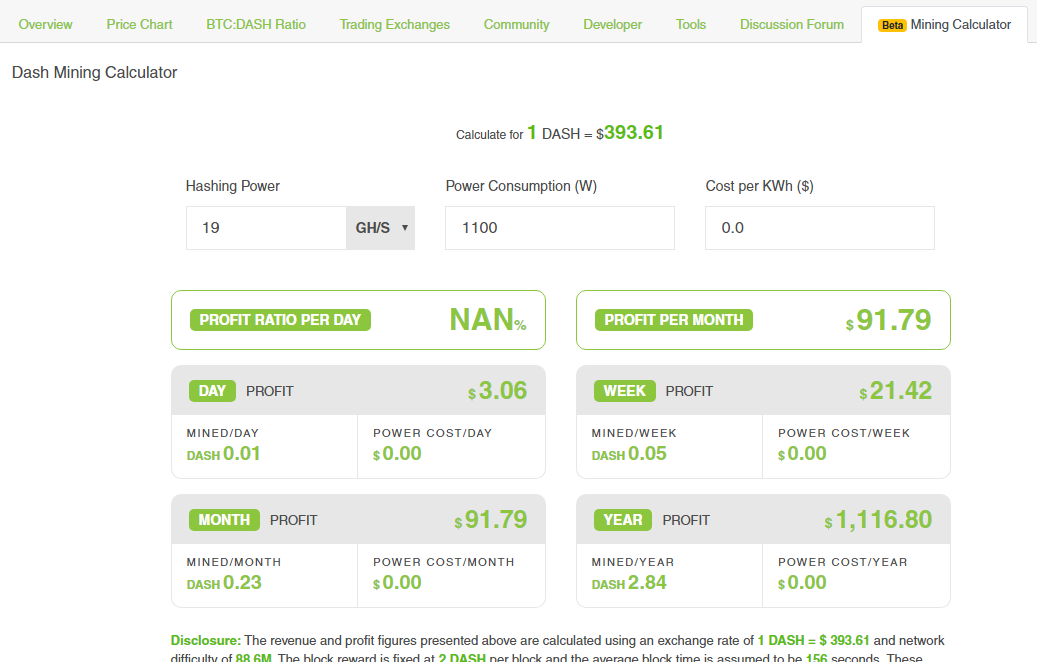Open the Developer tab
Viewport: 1037px width, 662px height.
pos(612,24)
